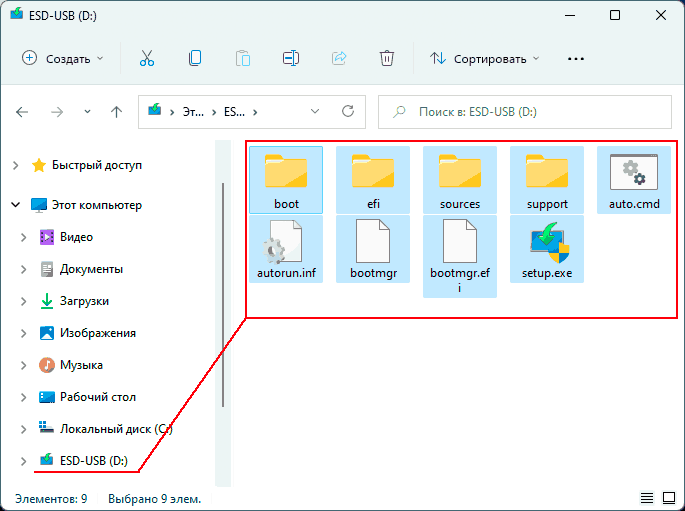Close the ESD-USB window
The width and height of the screenshot is (685, 511).
click(661, 15)
